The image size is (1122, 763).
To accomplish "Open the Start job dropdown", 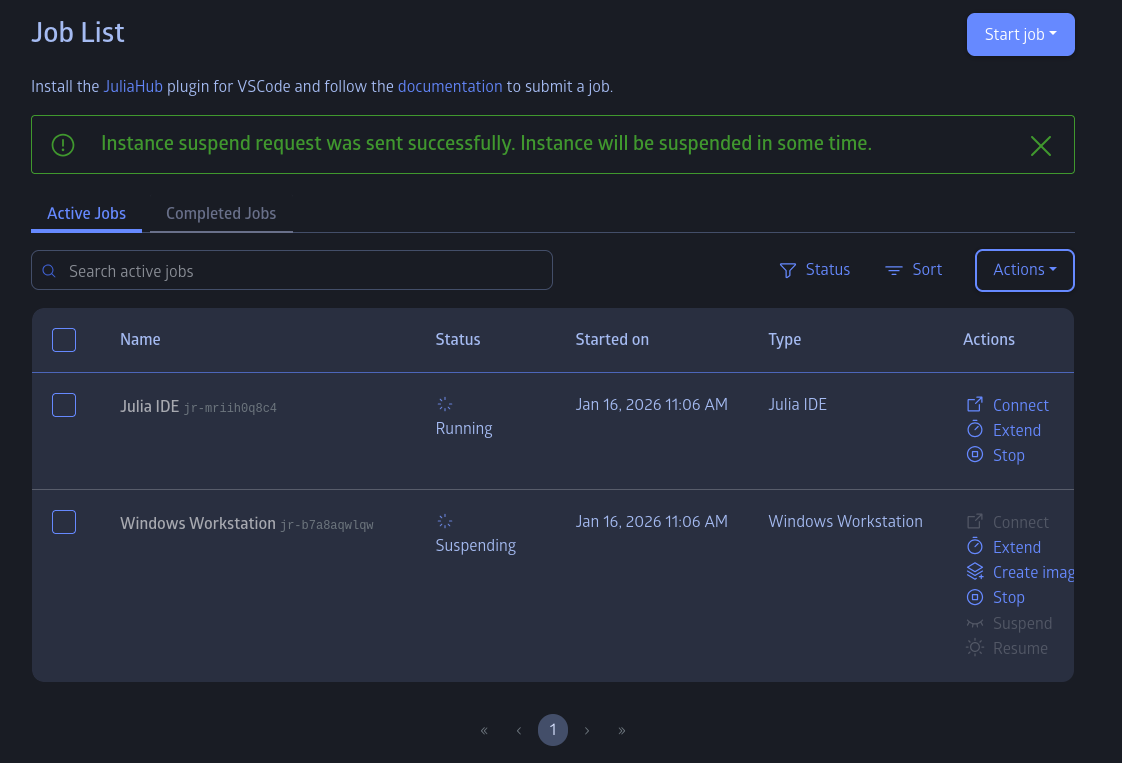I will 1020,35.
